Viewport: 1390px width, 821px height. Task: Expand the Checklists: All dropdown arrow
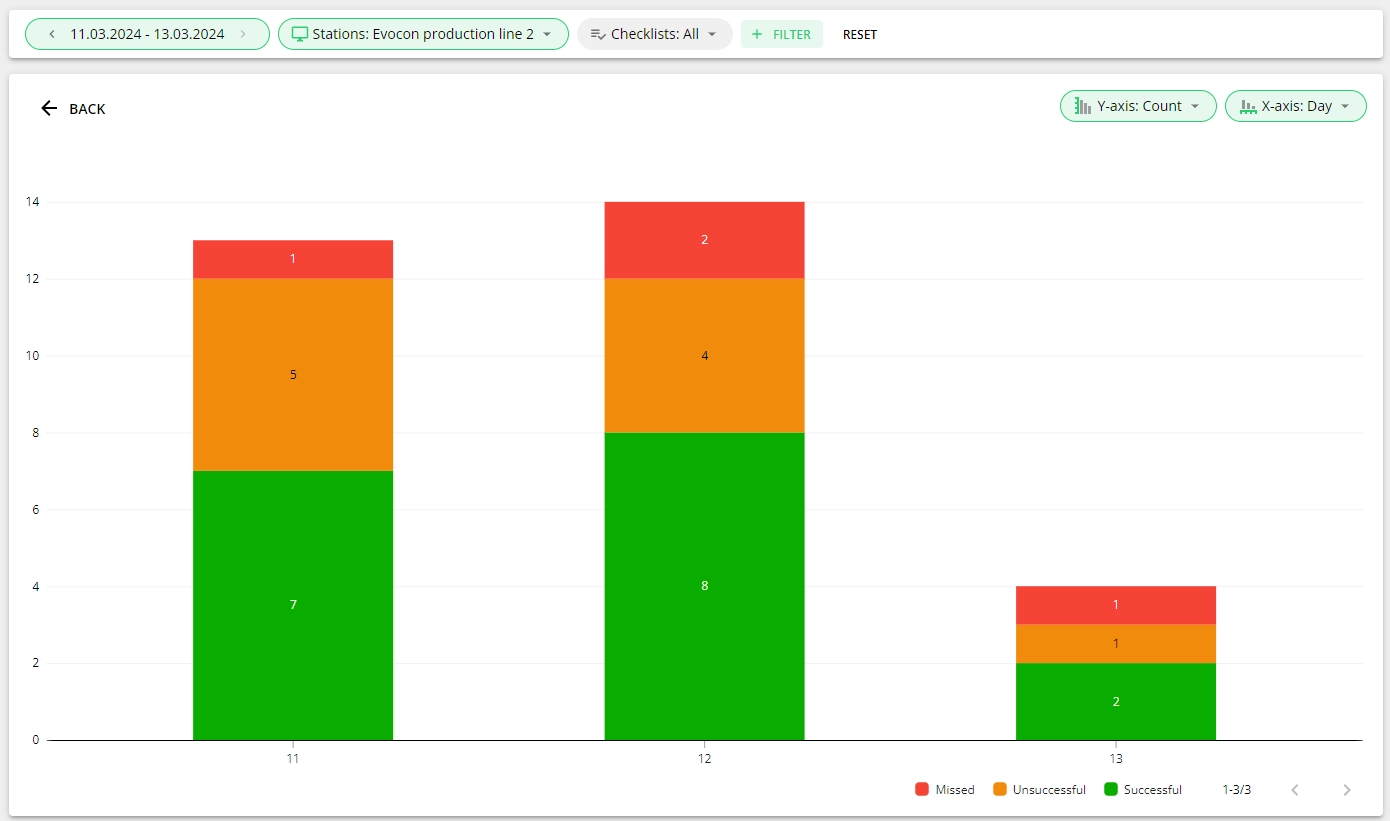tap(712, 34)
